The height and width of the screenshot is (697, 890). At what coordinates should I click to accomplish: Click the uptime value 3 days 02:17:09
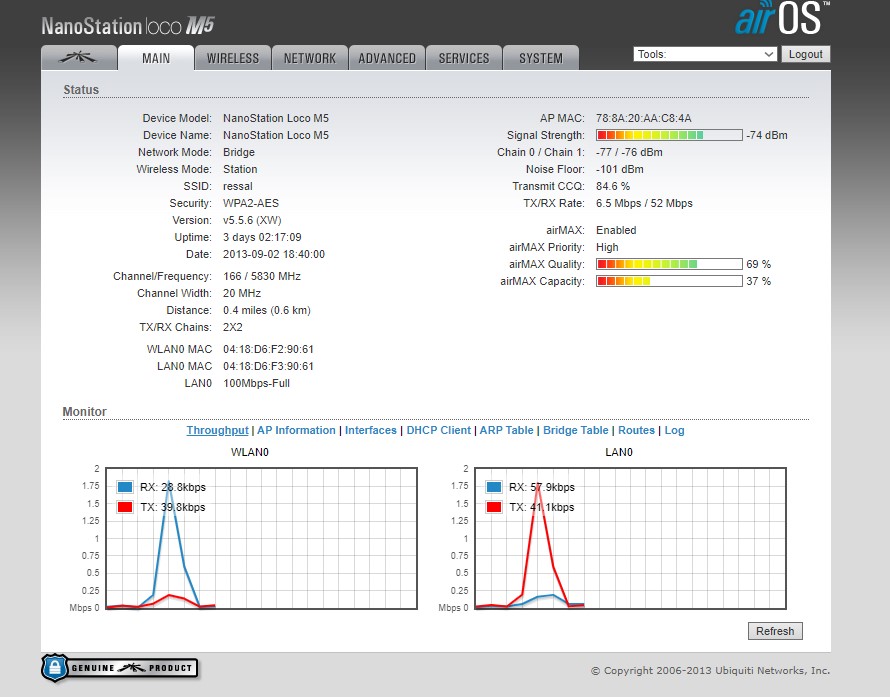coord(262,237)
